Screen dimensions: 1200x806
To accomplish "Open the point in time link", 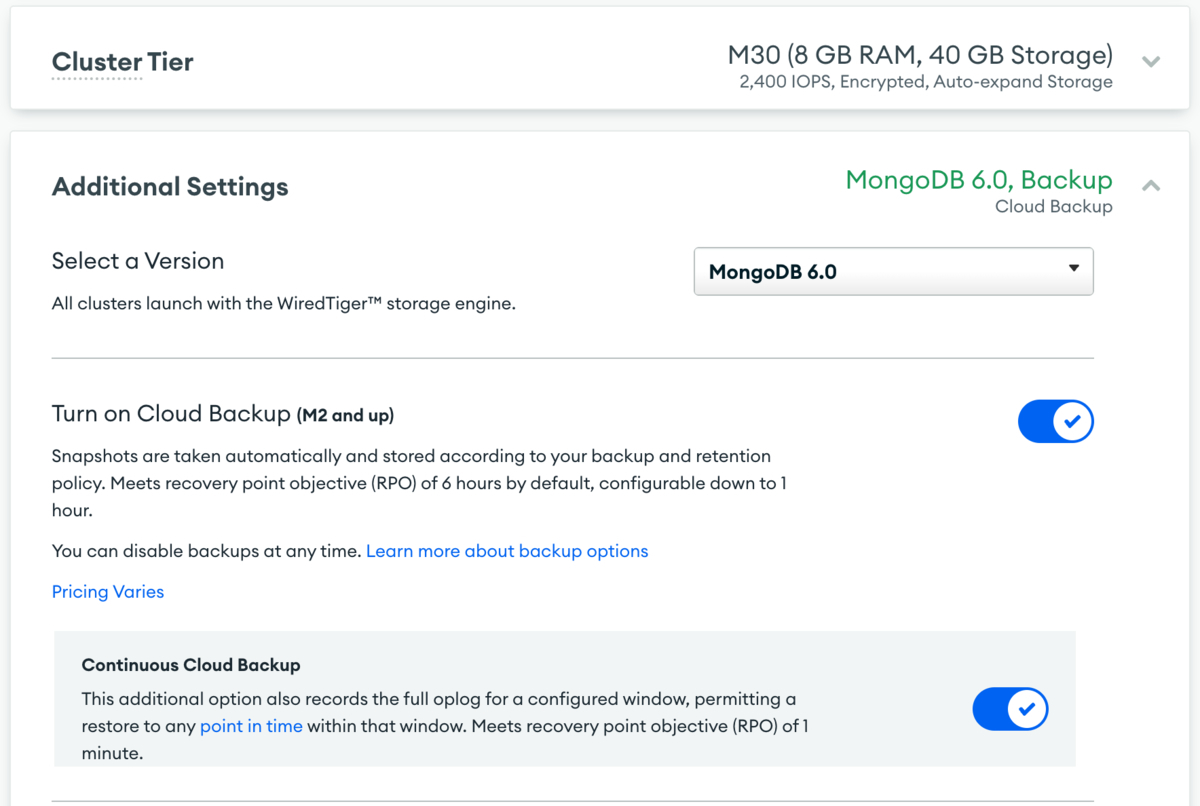I will pyautogui.click(x=251, y=725).
